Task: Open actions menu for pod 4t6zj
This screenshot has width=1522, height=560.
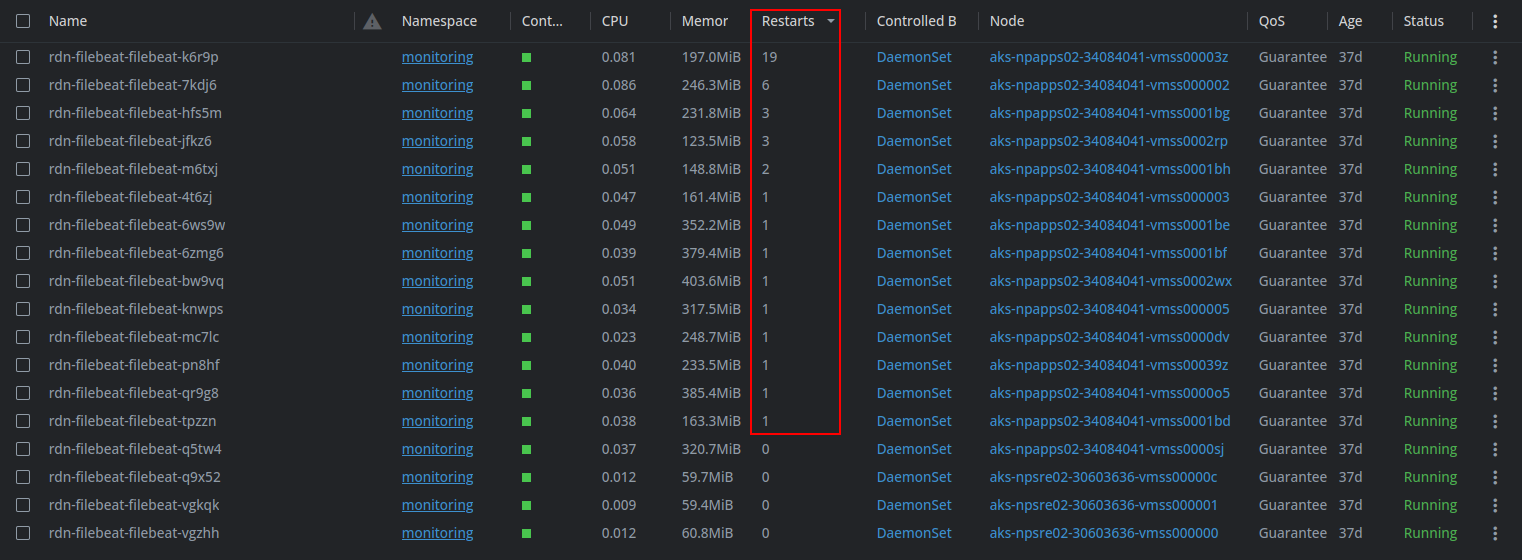Action: [x=1495, y=197]
